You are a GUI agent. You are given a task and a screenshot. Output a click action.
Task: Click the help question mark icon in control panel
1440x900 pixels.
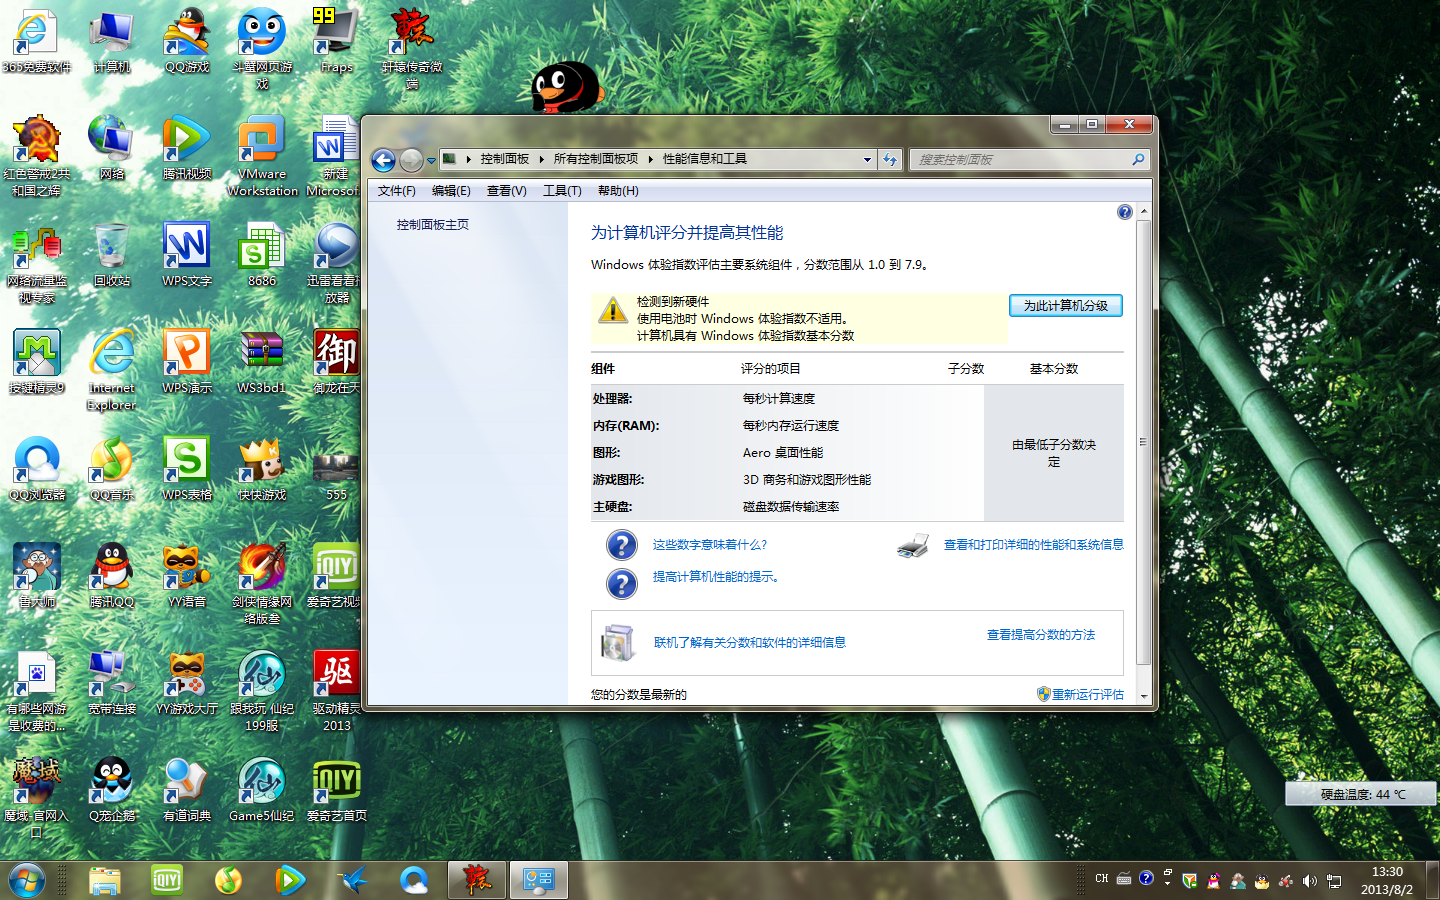click(x=1124, y=212)
